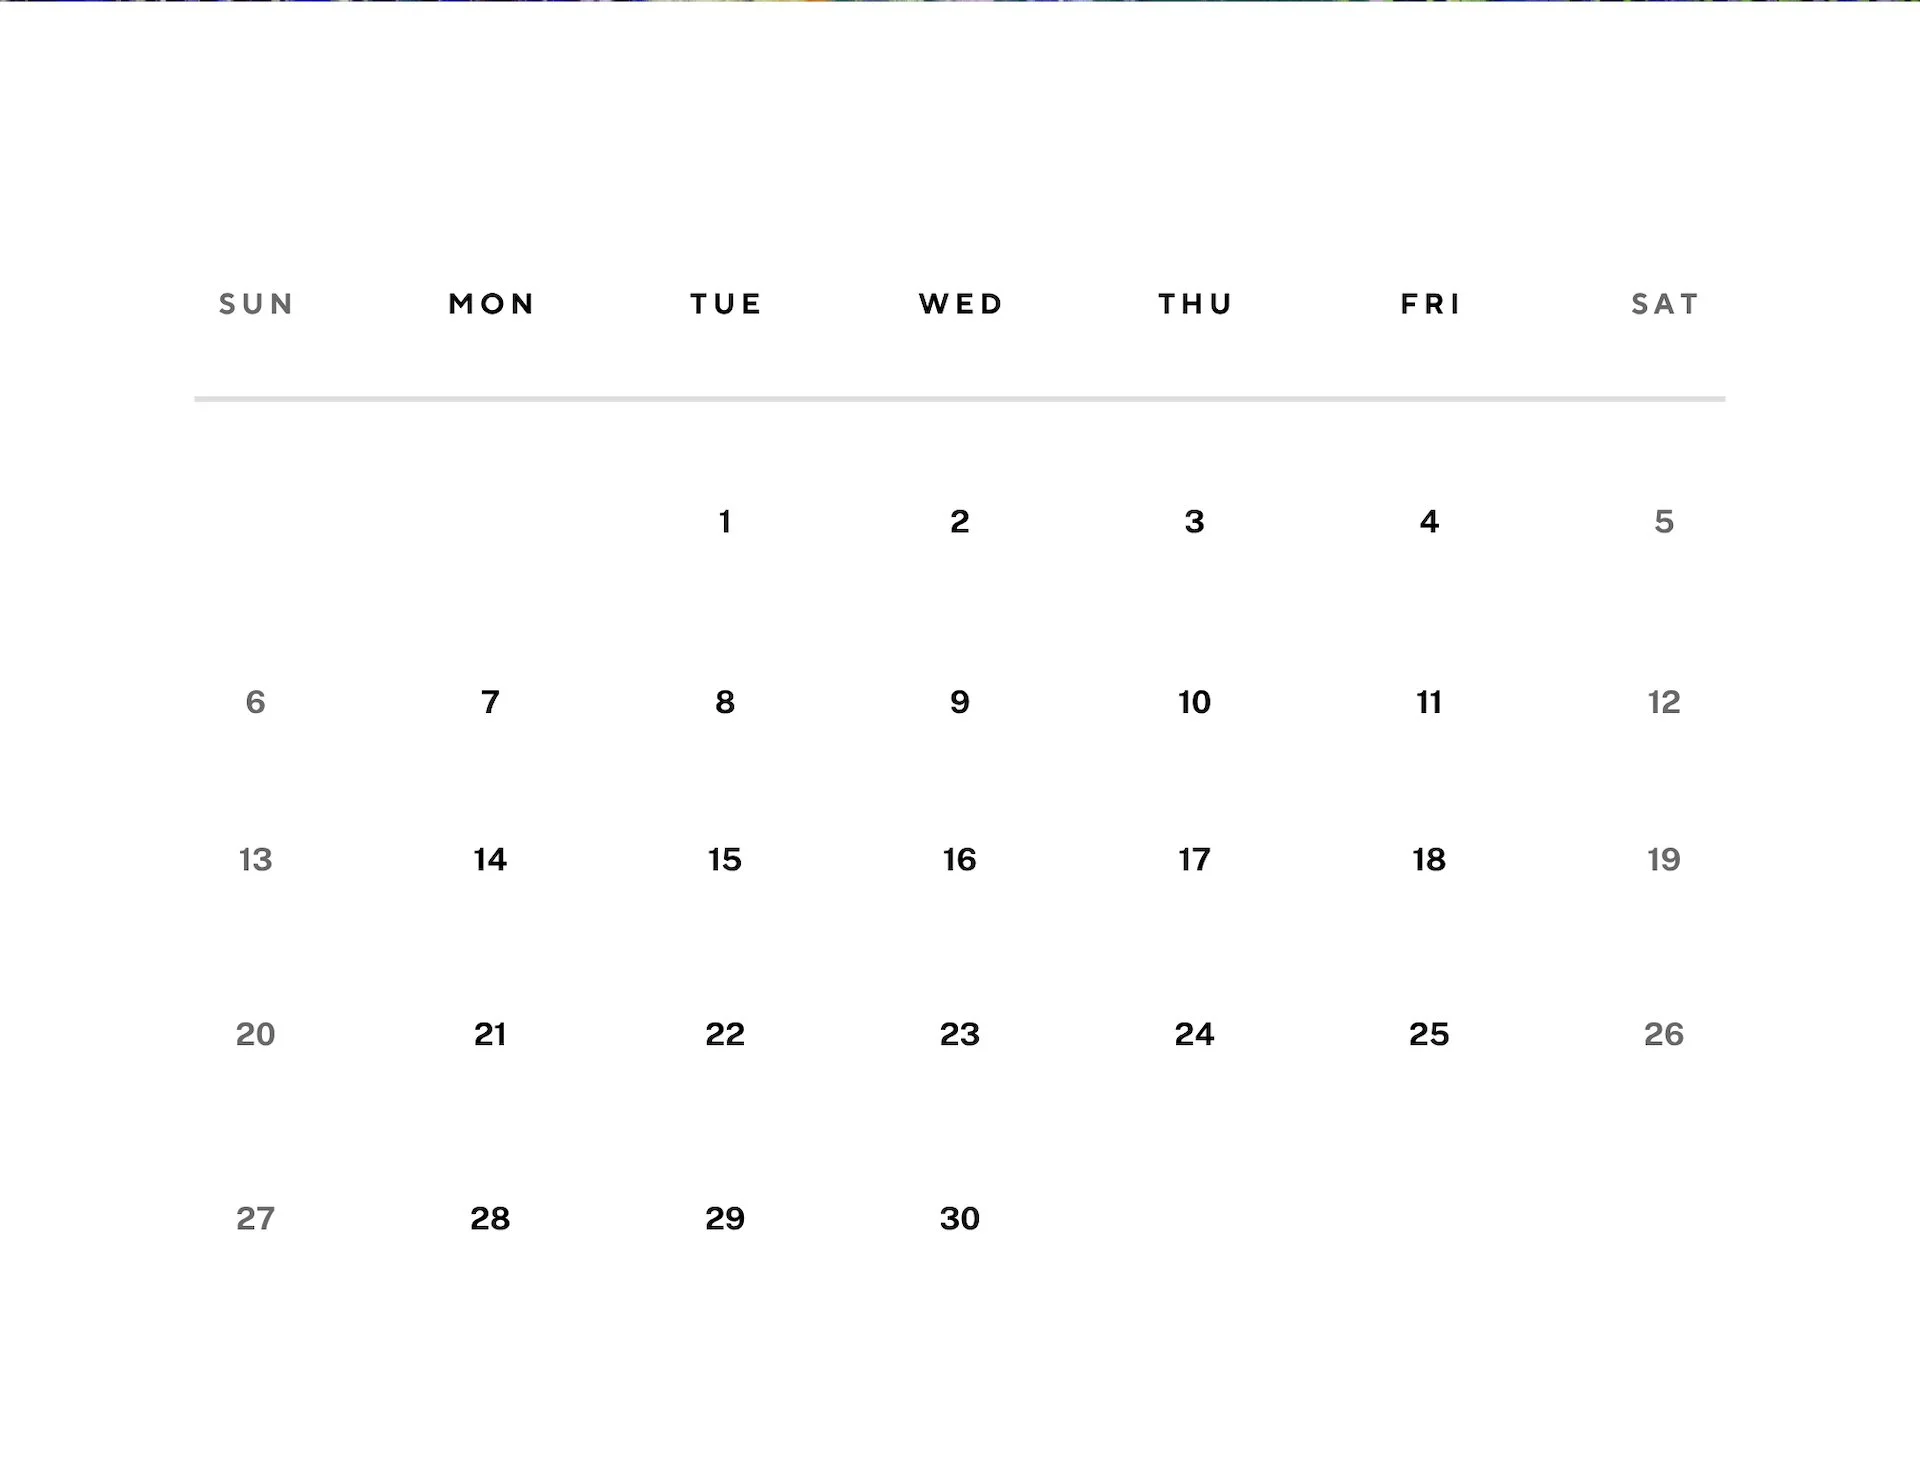The height and width of the screenshot is (1484, 1920).
Task: Click the FRI weekday header
Action: pyautogui.click(x=1430, y=304)
